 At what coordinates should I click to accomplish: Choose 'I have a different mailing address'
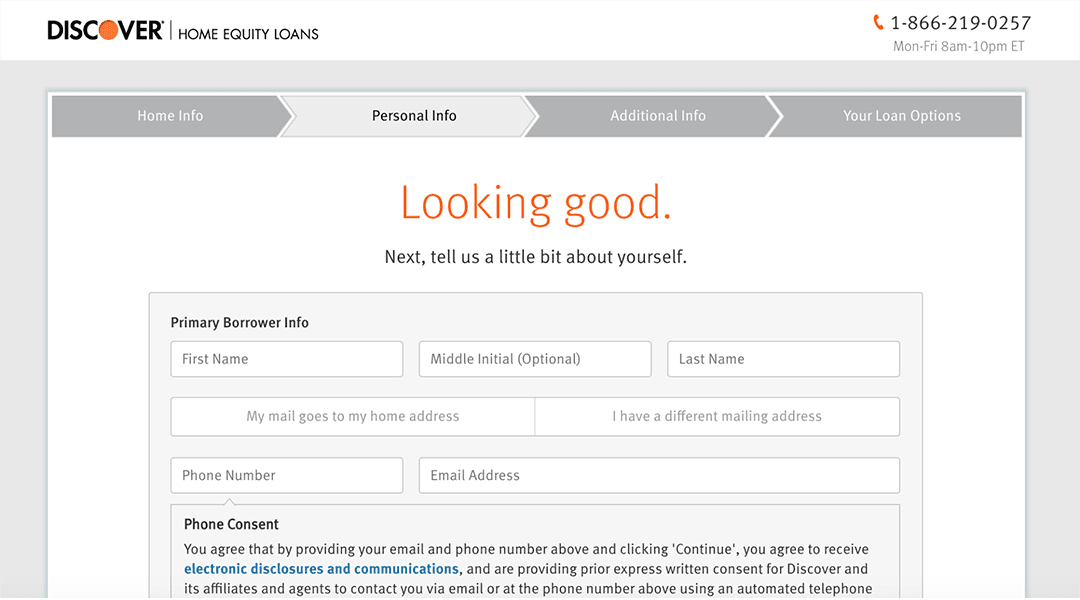click(717, 417)
